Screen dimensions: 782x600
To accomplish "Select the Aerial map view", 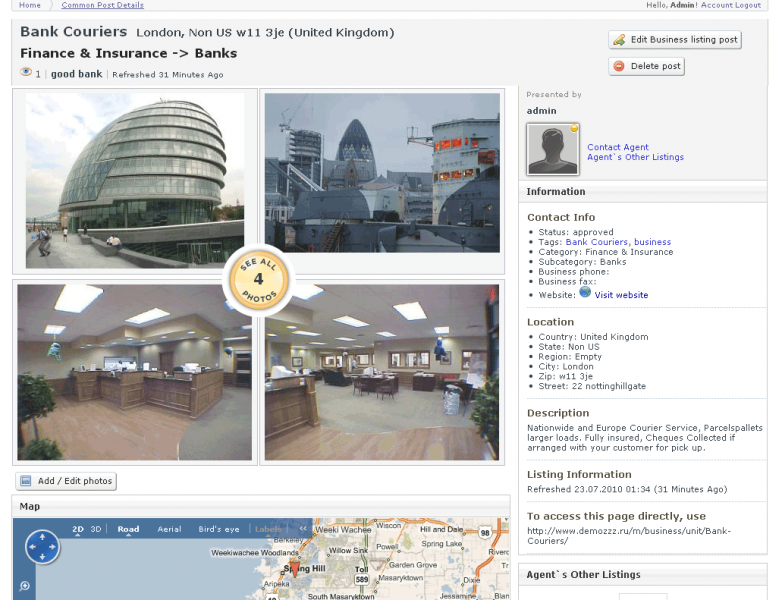I will 170,529.
